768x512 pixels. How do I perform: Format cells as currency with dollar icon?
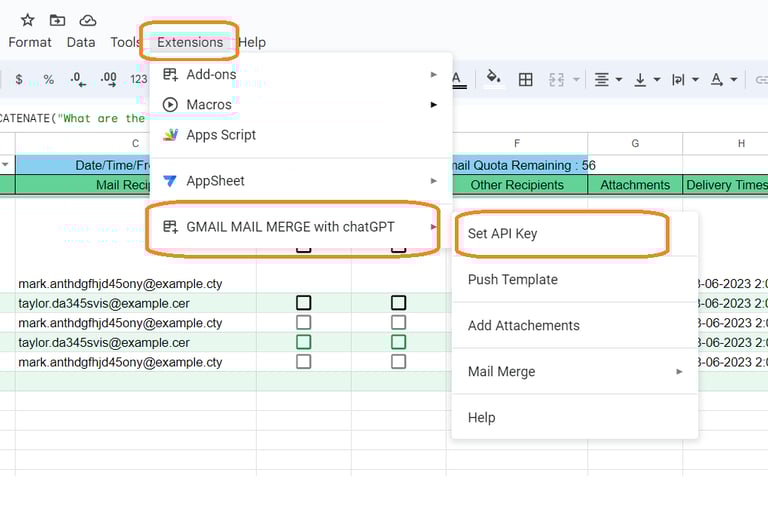tap(19, 79)
